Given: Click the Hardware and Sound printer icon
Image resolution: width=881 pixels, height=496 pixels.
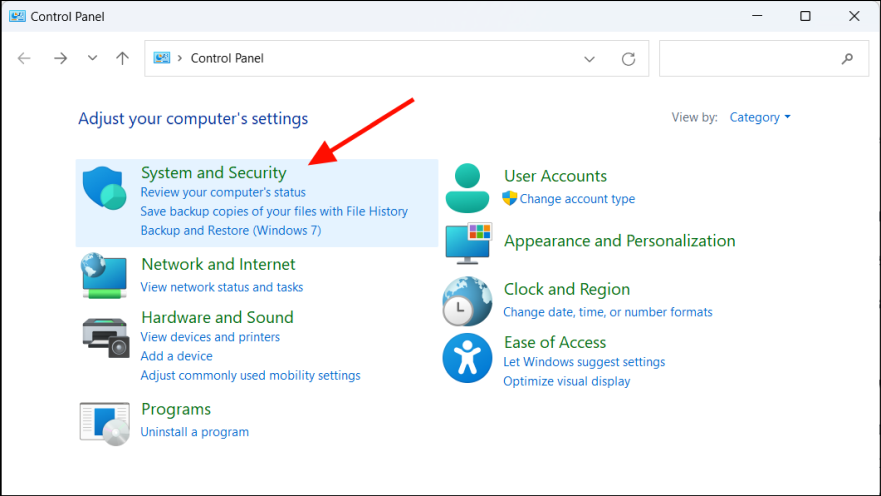Looking at the screenshot, I should (105, 336).
